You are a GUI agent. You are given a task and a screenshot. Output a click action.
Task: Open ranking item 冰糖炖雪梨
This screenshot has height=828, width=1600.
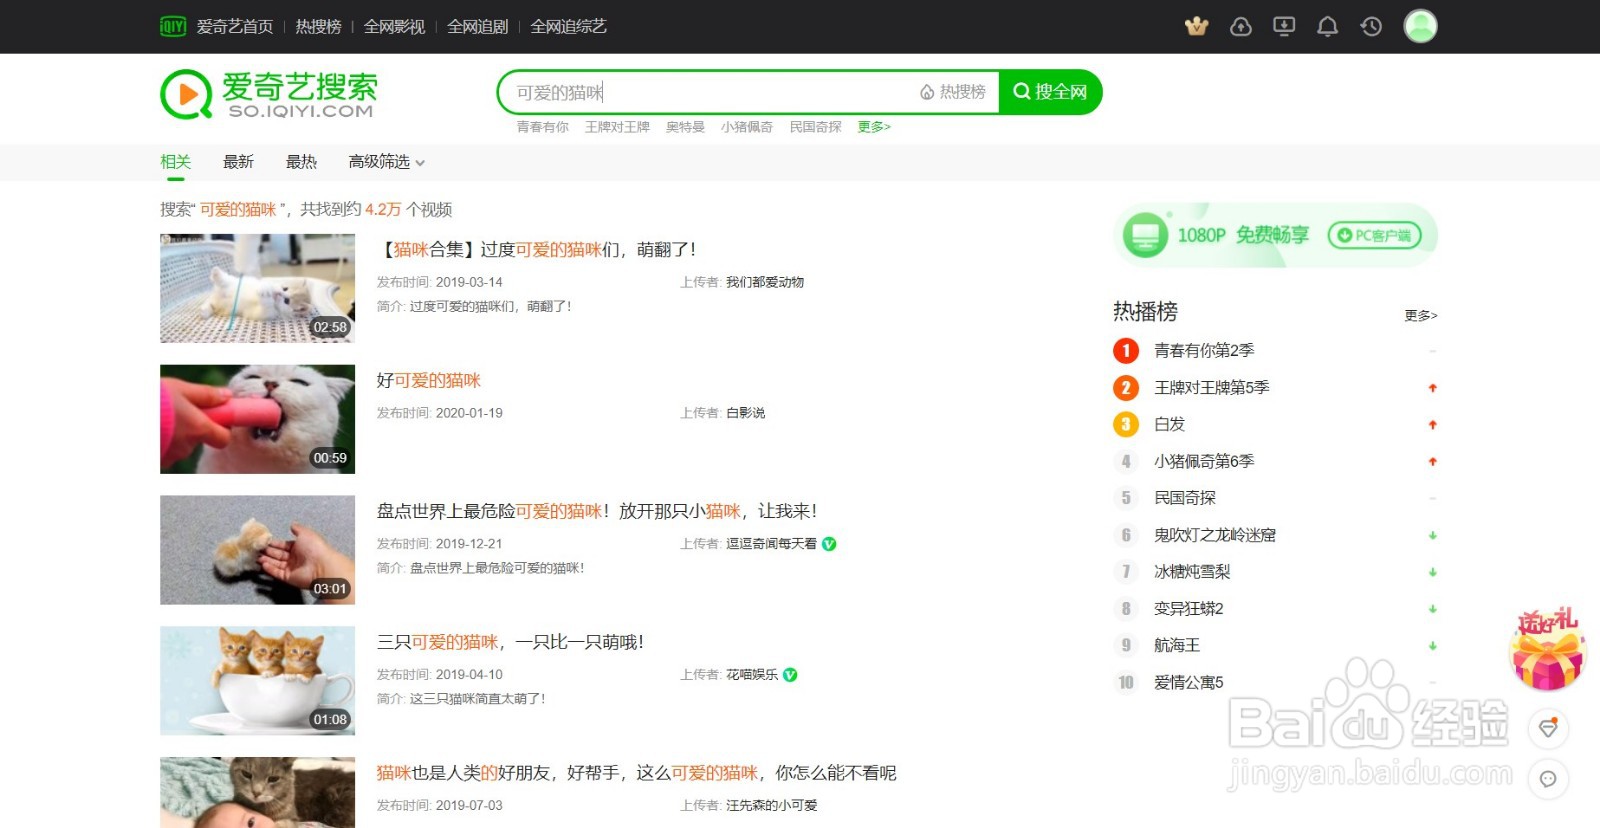1191,572
